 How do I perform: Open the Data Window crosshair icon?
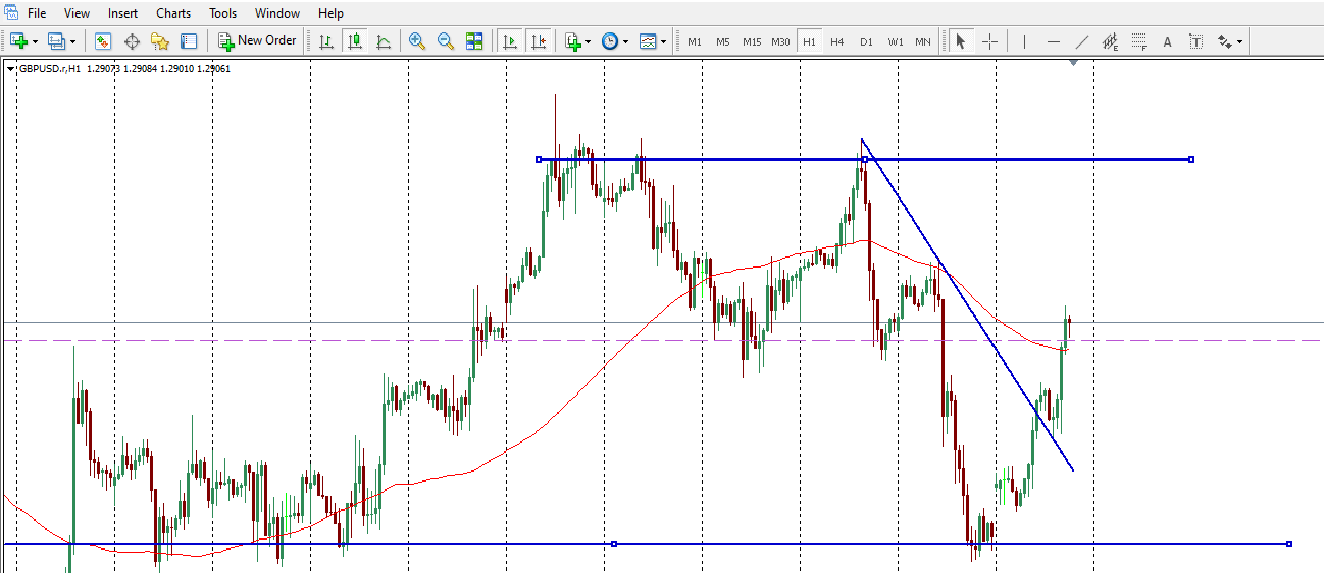[x=132, y=41]
